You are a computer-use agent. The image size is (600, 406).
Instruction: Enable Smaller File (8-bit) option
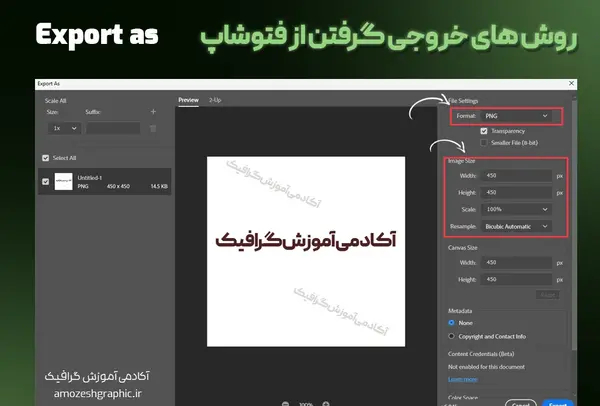pyautogui.click(x=484, y=143)
